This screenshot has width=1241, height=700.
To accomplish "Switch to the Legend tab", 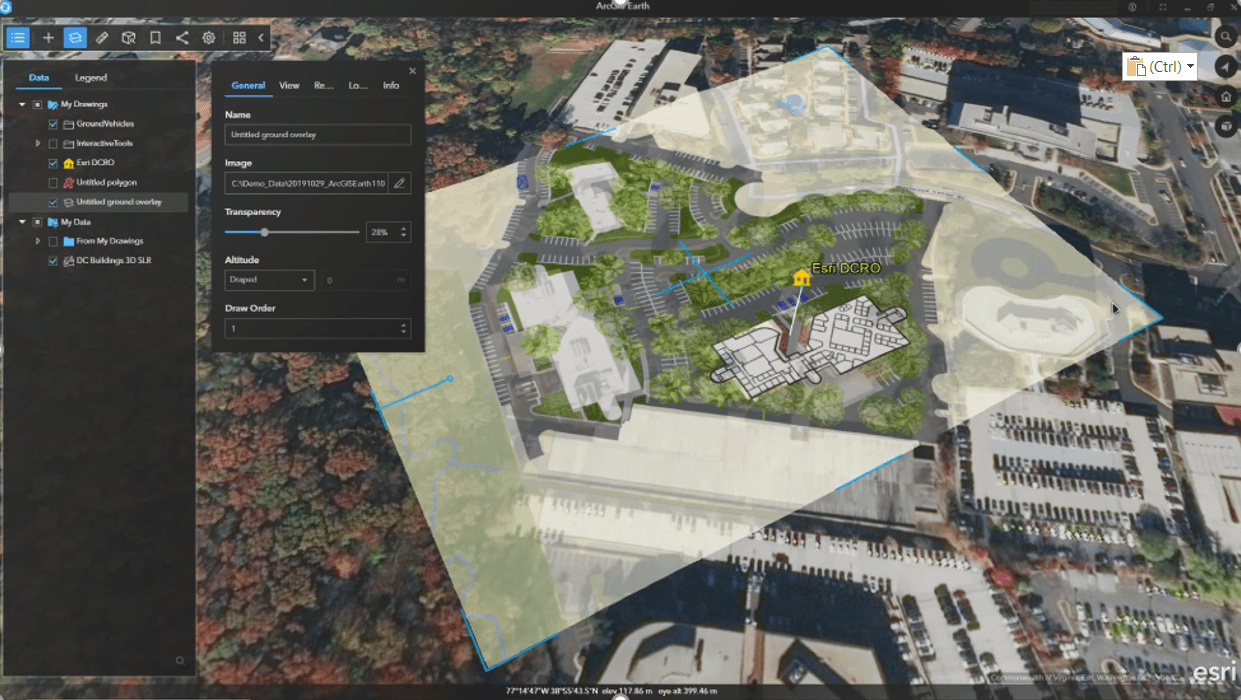I will [x=91, y=77].
